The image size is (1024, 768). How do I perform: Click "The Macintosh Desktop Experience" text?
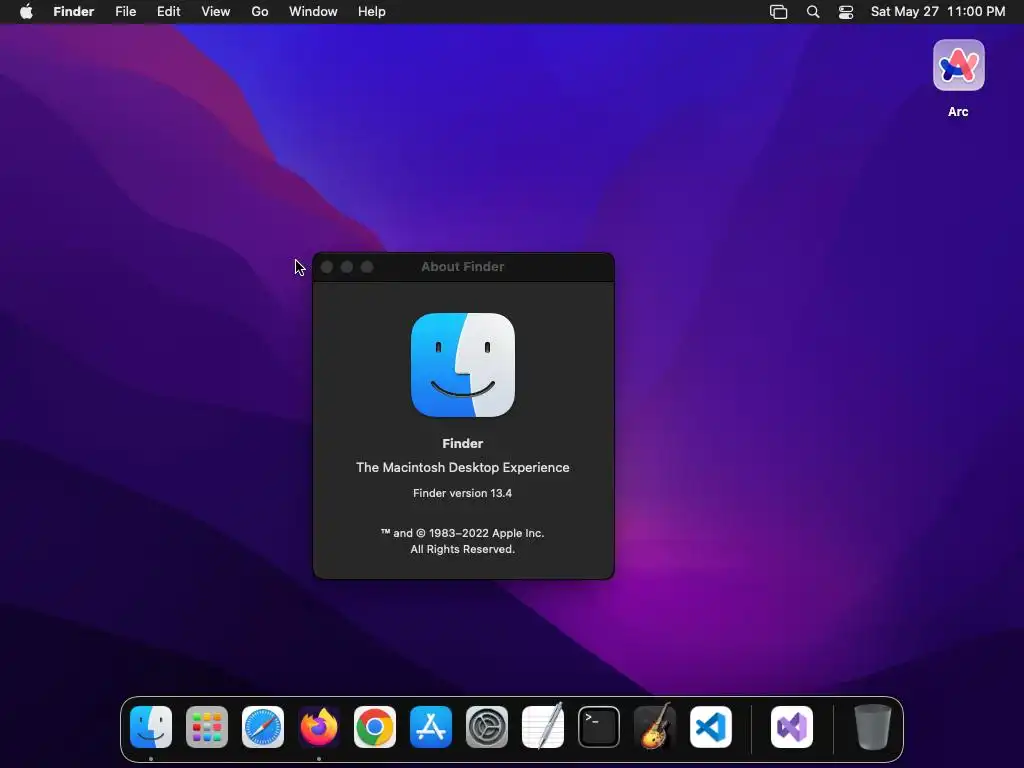462,468
